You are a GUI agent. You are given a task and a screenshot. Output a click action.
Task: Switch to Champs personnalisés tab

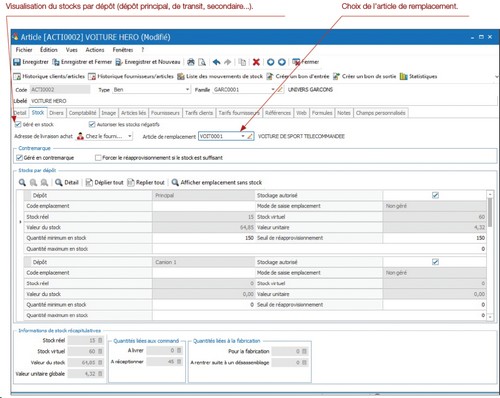pyautogui.click(x=381, y=113)
